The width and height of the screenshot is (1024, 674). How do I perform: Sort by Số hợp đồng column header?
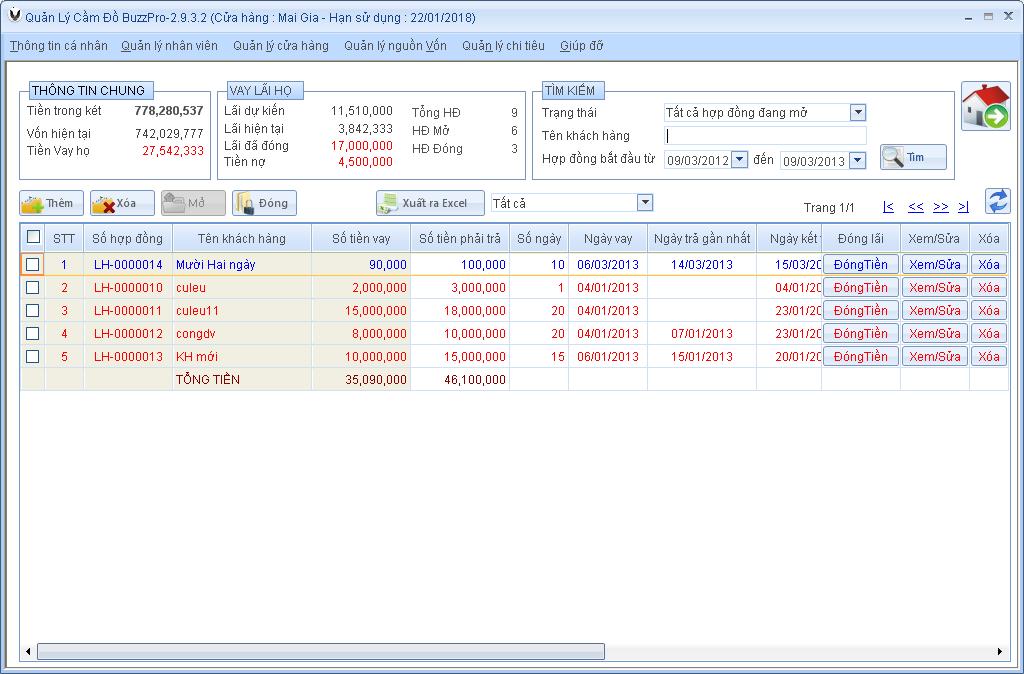coord(127,238)
